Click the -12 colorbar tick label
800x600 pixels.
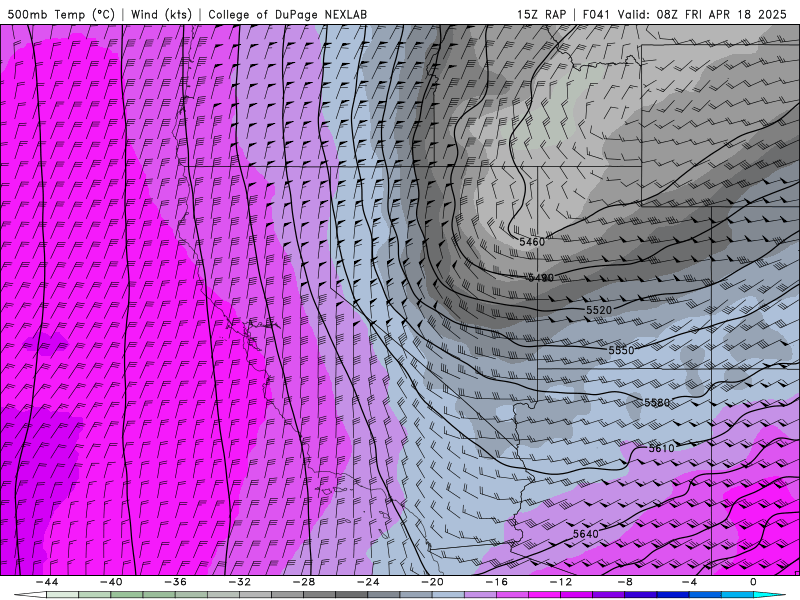coord(561,582)
